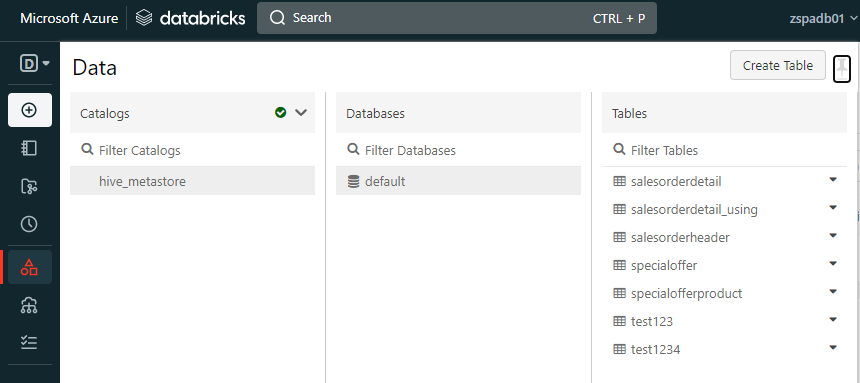Click the table icon beside test1234
The width and height of the screenshot is (860, 383).
pyautogui.click(x=619, y=349)
